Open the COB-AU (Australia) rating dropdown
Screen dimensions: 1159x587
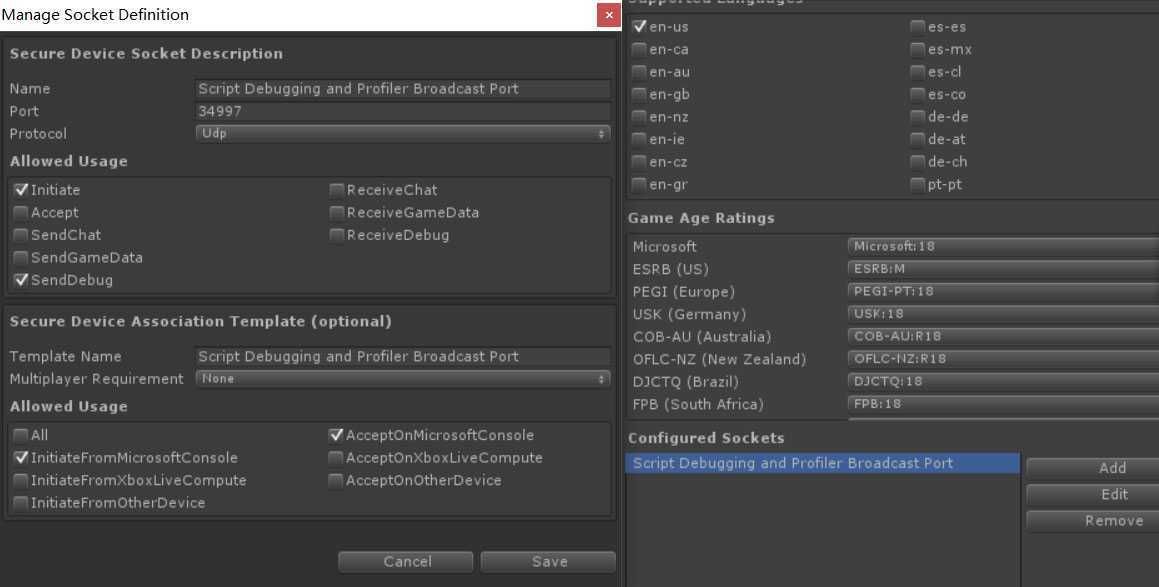(1003, 336)
